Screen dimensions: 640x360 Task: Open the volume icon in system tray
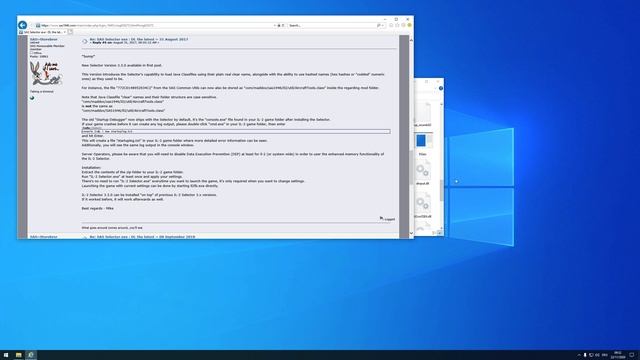tap(598, 355)
